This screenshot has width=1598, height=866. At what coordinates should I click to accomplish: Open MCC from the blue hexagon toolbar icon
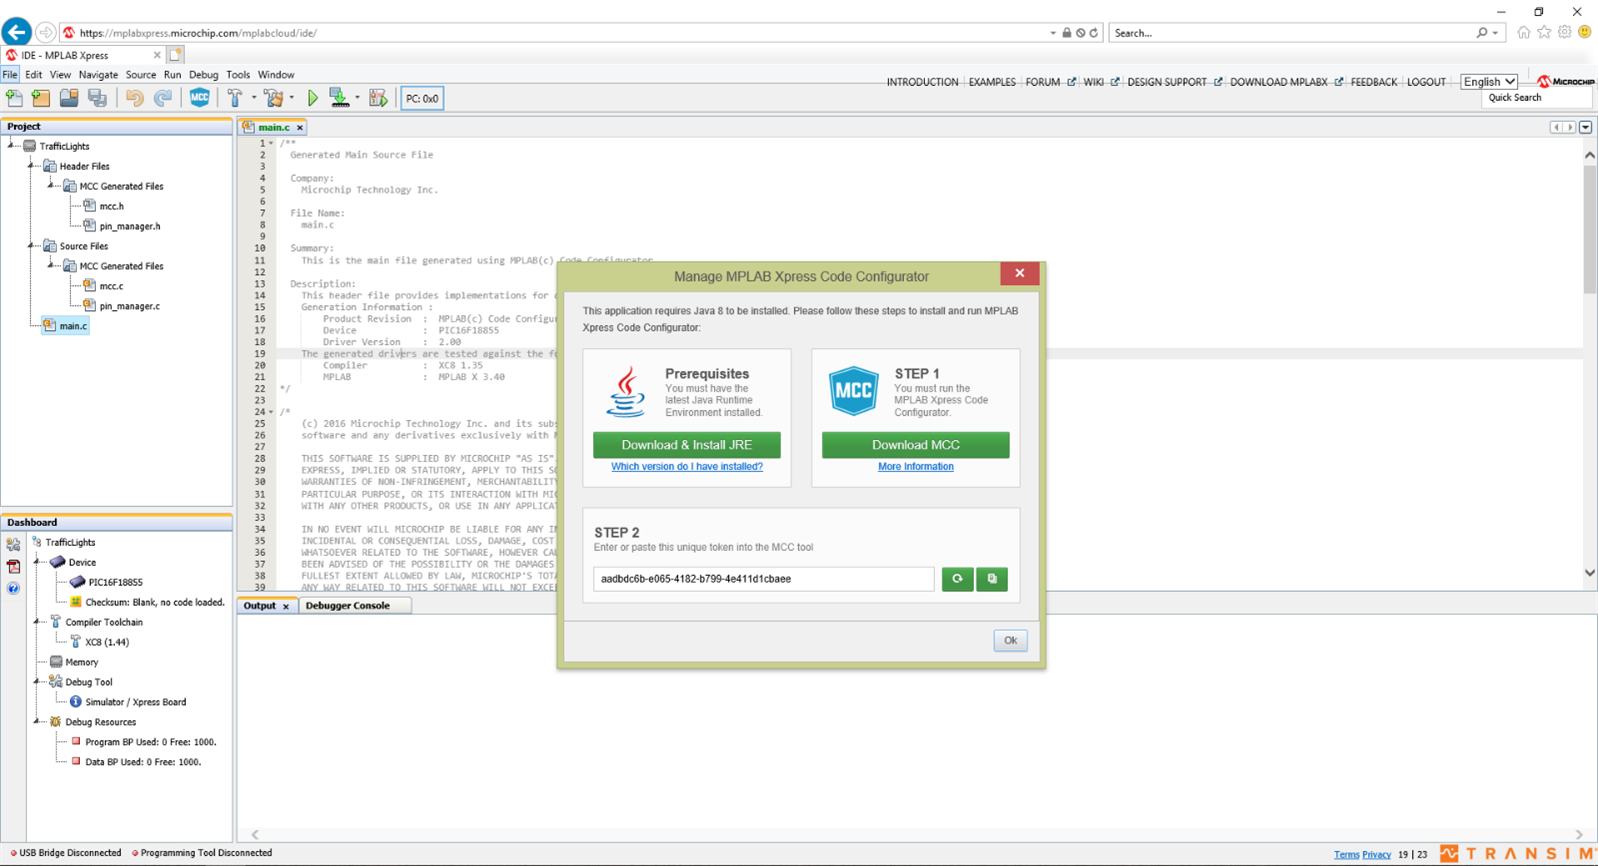pyautogui.click(x=200, y=98)
